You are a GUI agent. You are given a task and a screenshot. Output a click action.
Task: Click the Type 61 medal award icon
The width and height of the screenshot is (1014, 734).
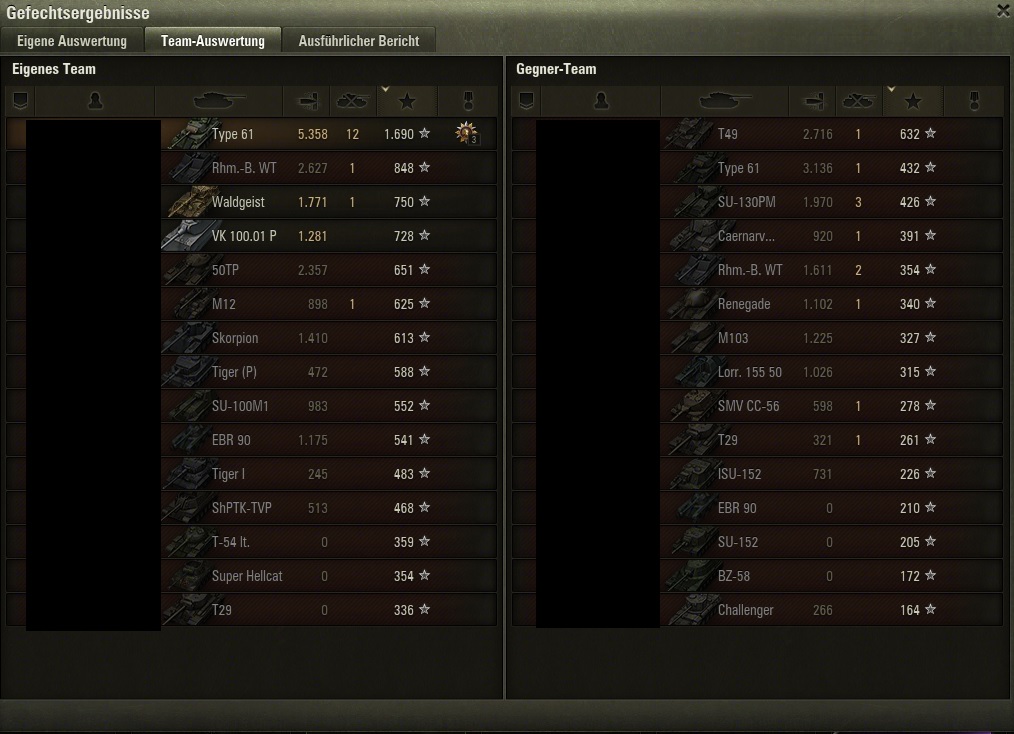coord(466,133)
